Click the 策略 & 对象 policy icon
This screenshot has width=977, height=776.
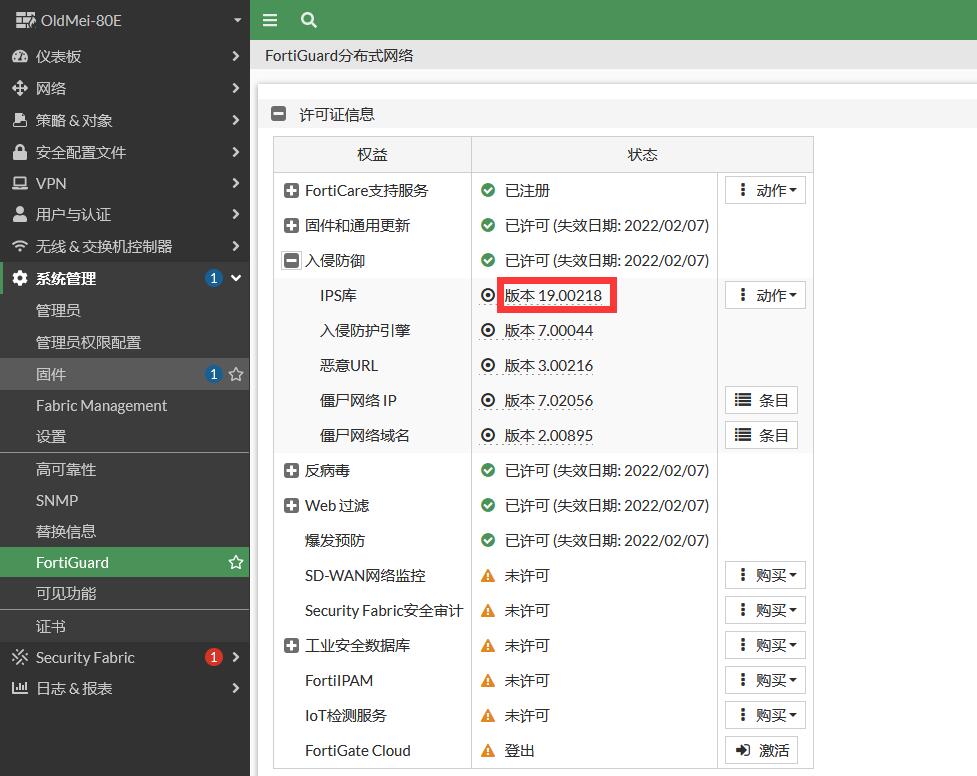tap(20, 120)
